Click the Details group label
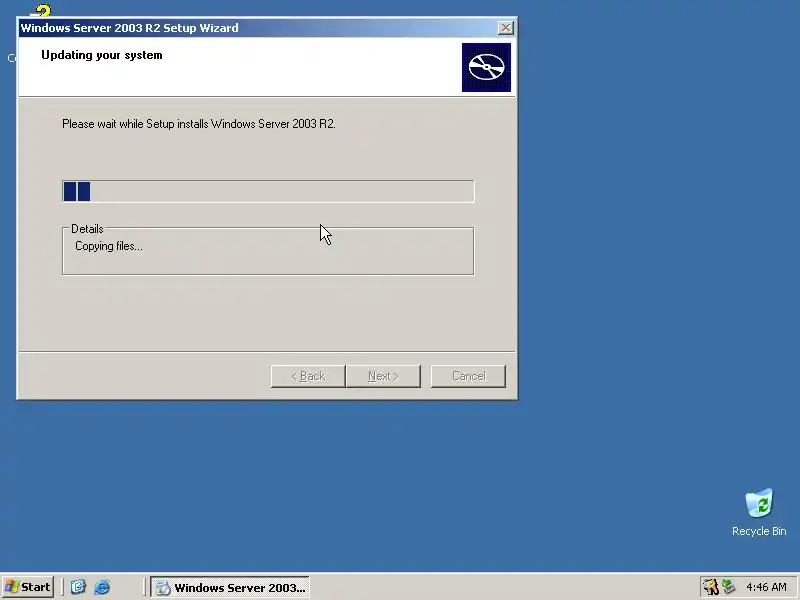The width and height of the screenshot is (800, 600). tap(87, 229)
